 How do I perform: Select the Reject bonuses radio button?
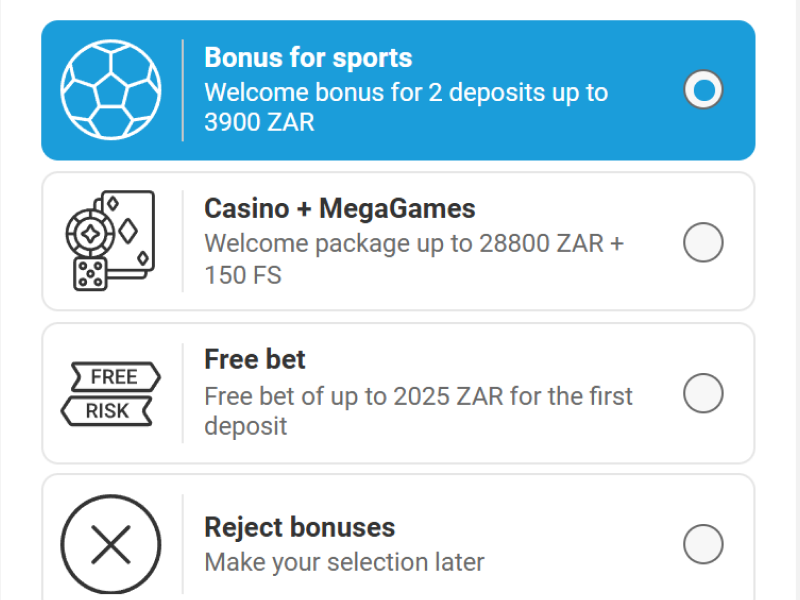click(x=703, y=544)
